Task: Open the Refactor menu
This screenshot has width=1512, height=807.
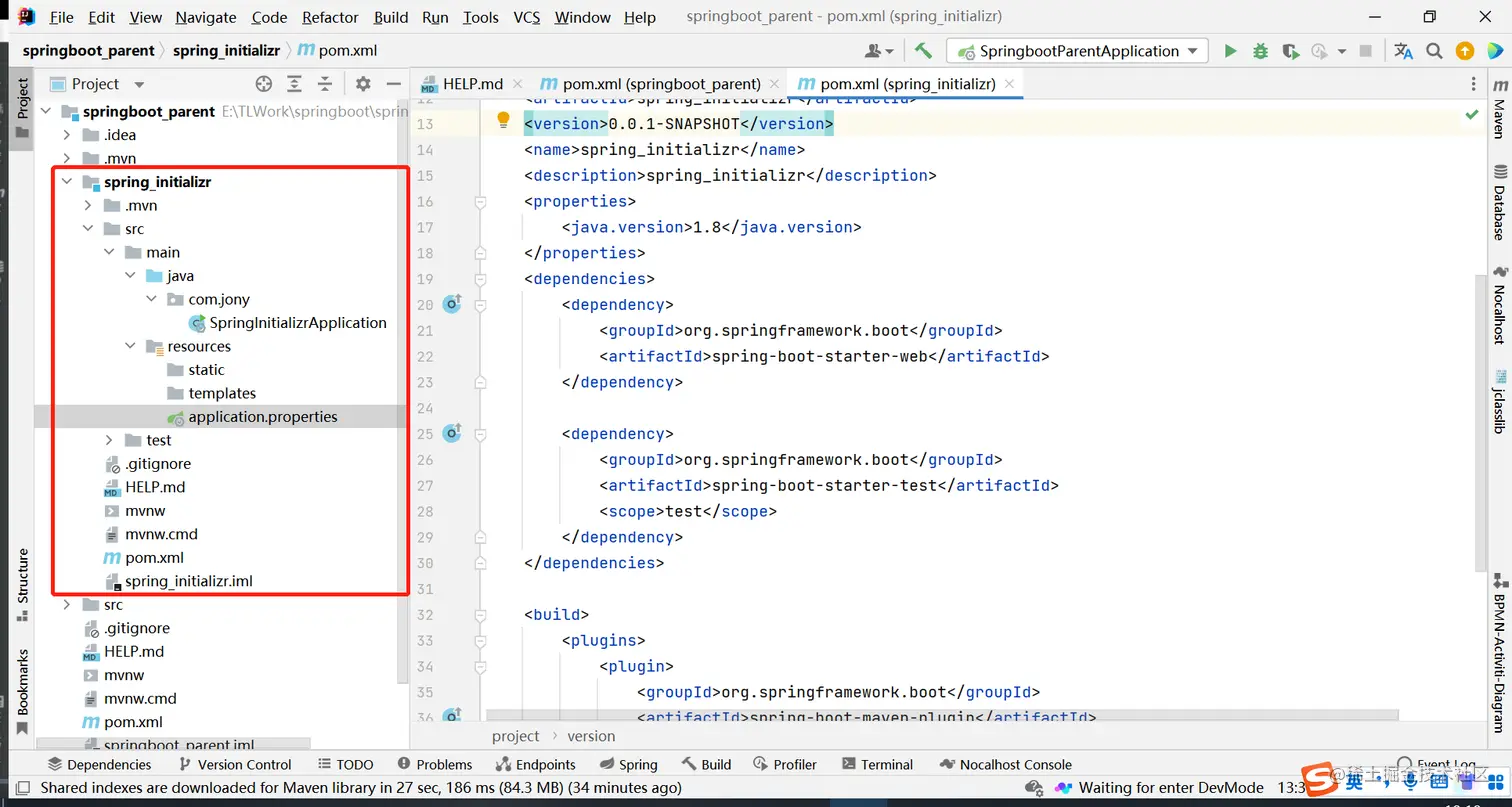Action: (330, 17)
